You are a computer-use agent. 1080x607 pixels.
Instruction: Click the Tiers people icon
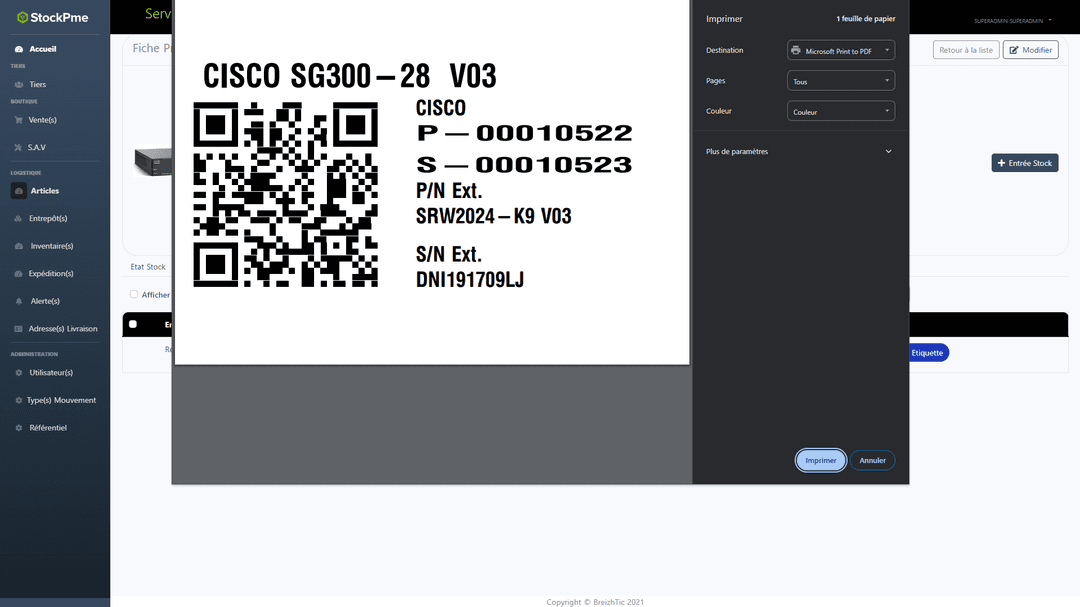pos(19,85)
